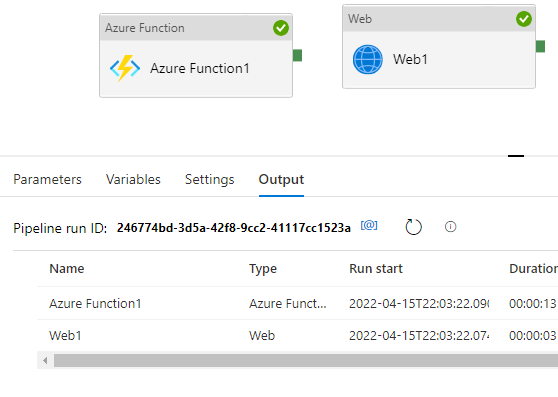
Task: Sort by the Run start column header
Action: point(376,269)
